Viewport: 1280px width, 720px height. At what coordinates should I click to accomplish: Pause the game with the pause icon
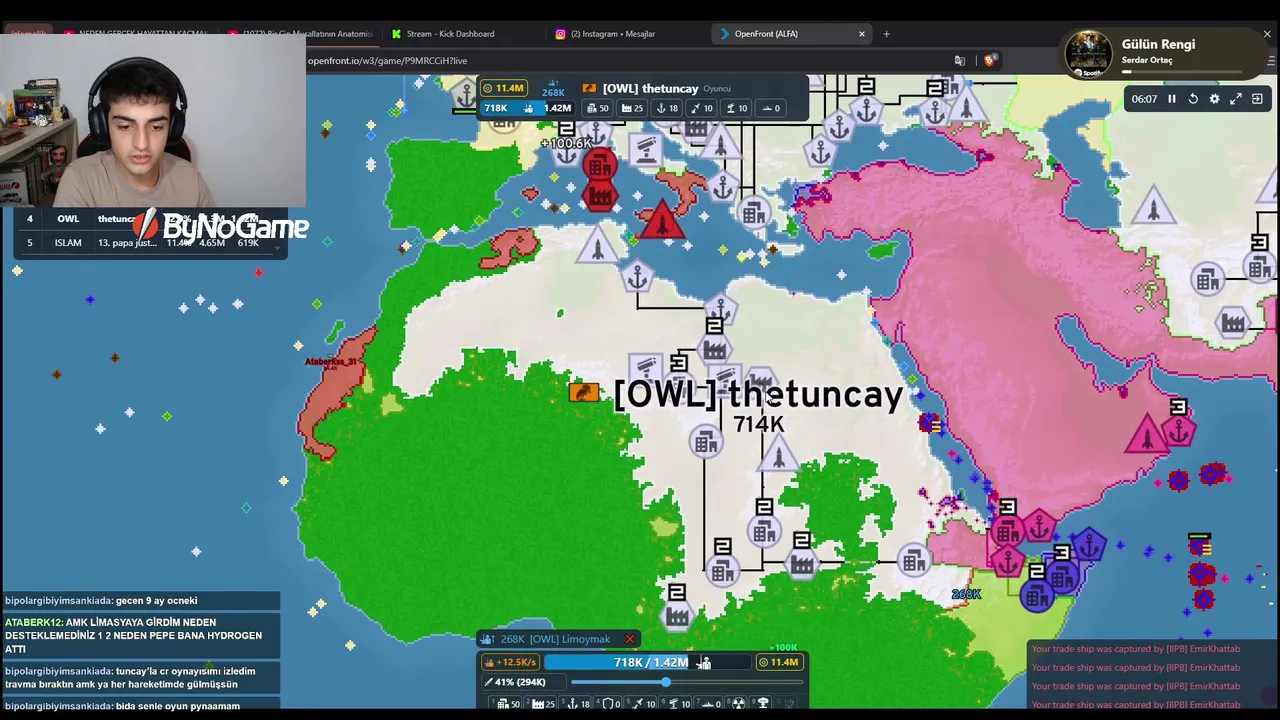click(x=1172, y=99)
